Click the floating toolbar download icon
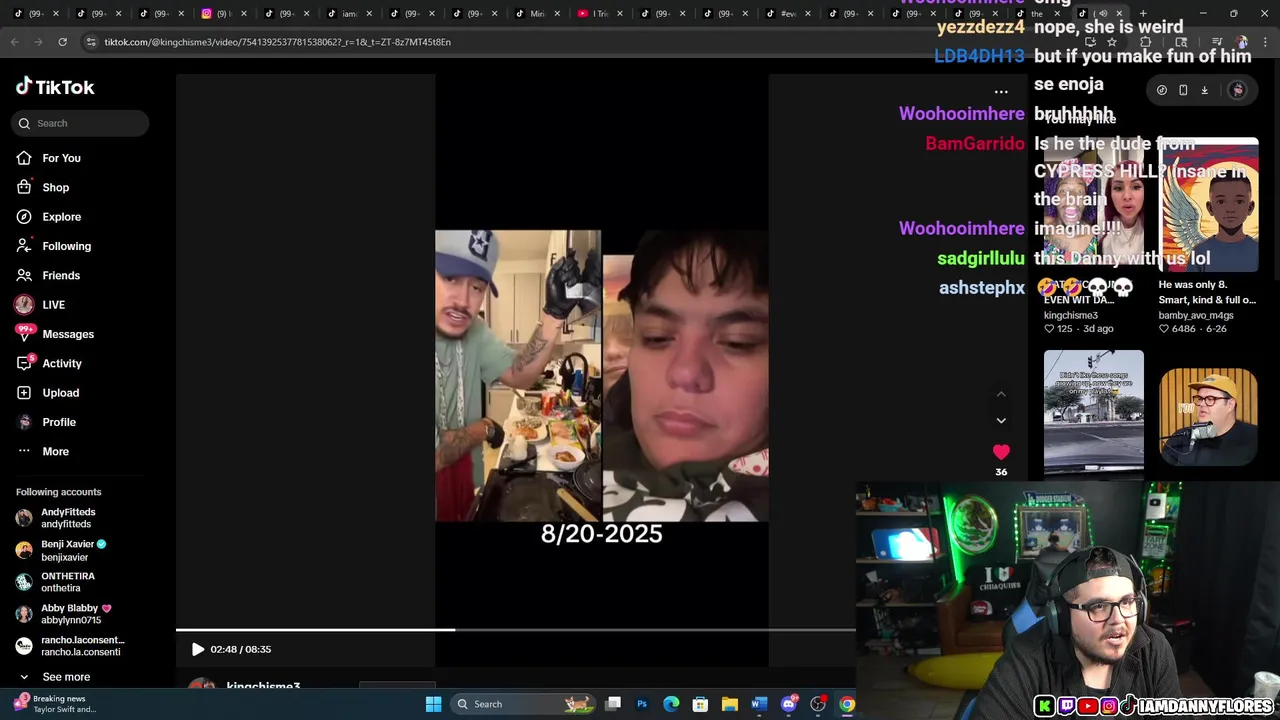 click(x=1205, y=90)
